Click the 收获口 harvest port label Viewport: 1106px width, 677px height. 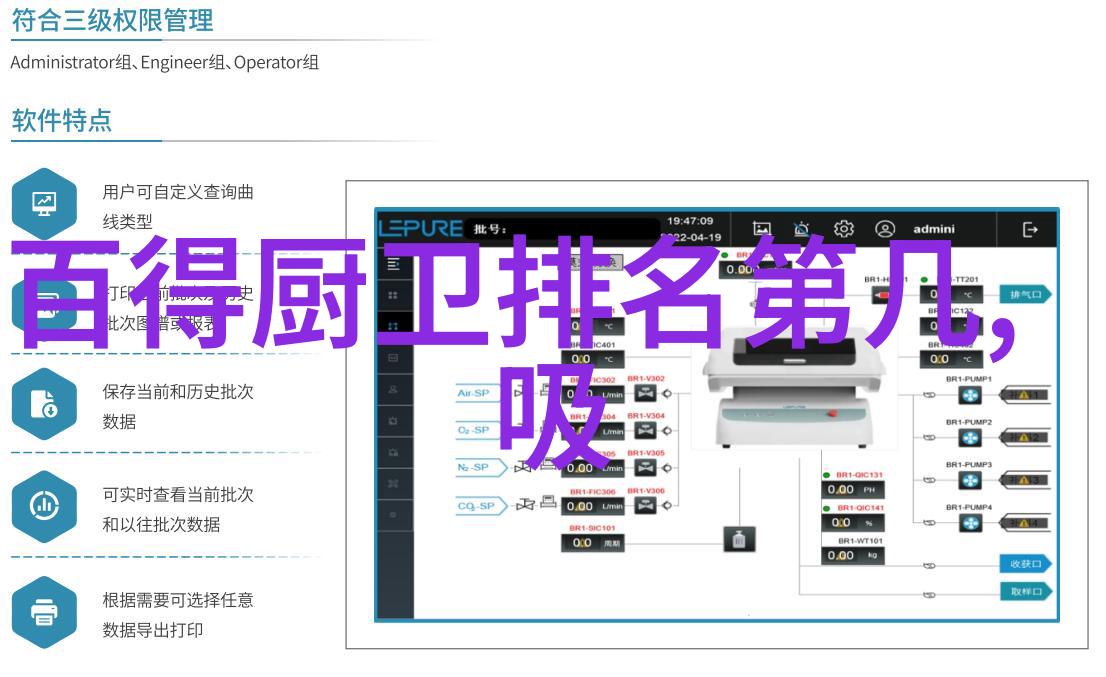[1025, 563]
